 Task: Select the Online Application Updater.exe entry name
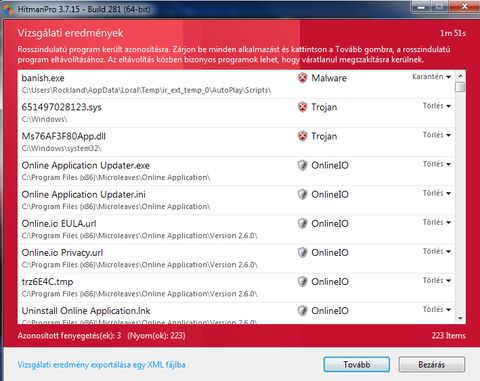[x=86, y=165]
